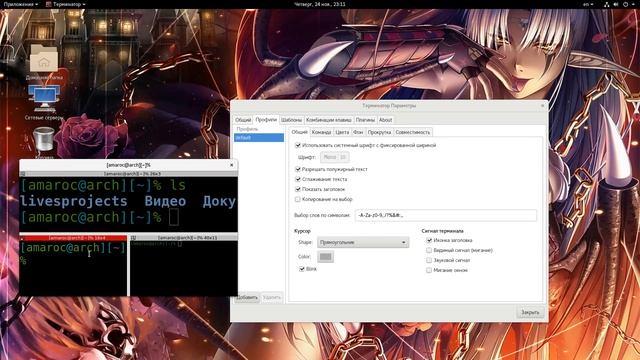Open the Background (Фон) profile sub-tab
Screen dimensions: 640x360
358,132
